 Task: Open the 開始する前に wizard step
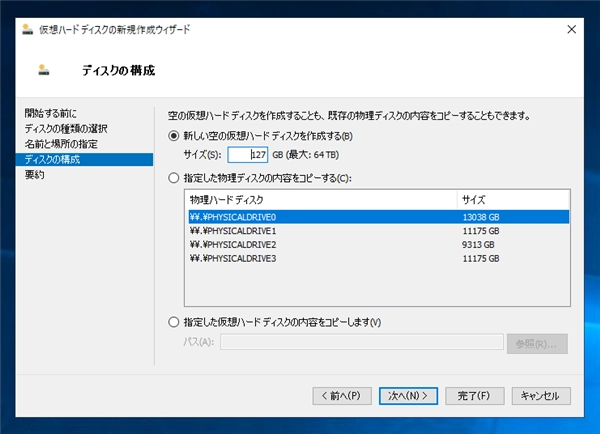click(51, 113)
